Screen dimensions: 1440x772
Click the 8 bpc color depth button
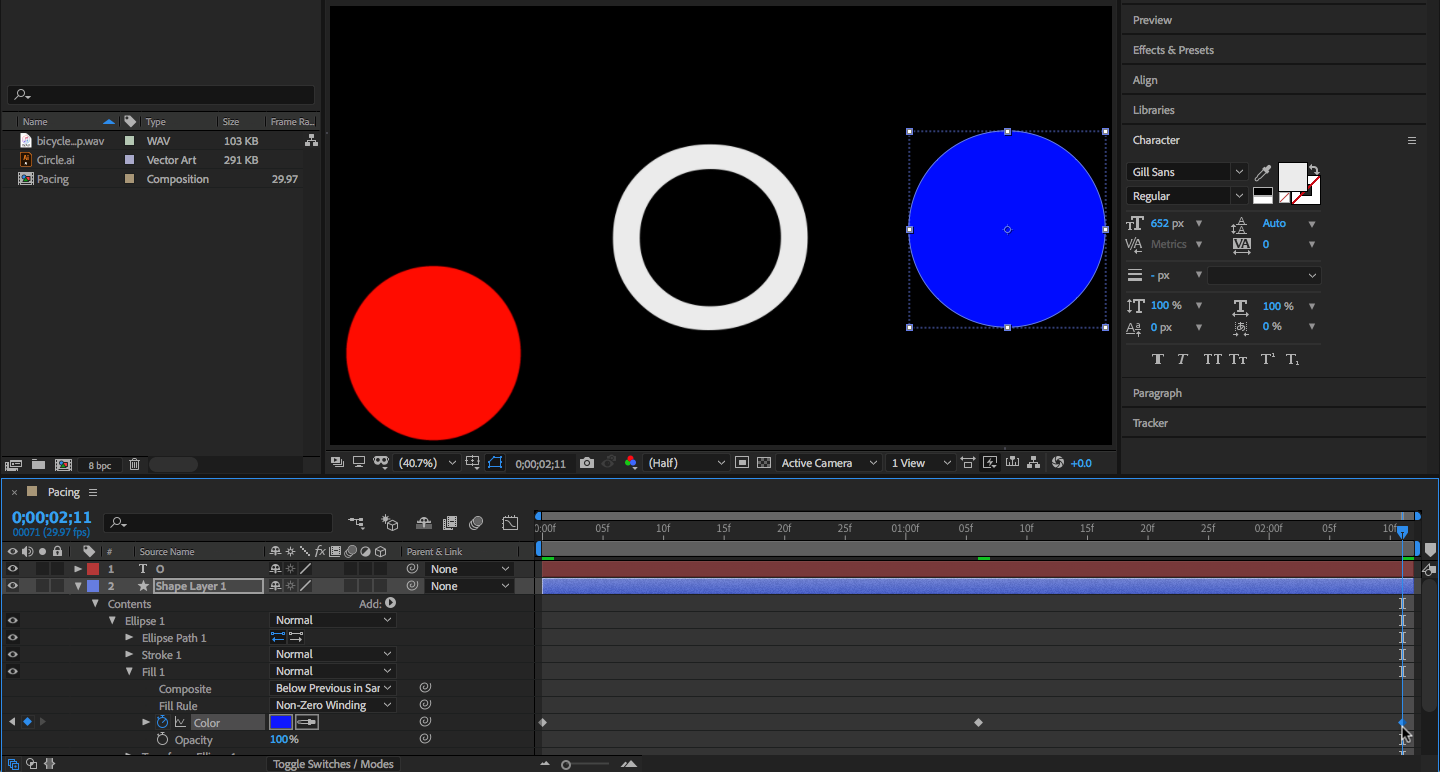coord(100,465)
